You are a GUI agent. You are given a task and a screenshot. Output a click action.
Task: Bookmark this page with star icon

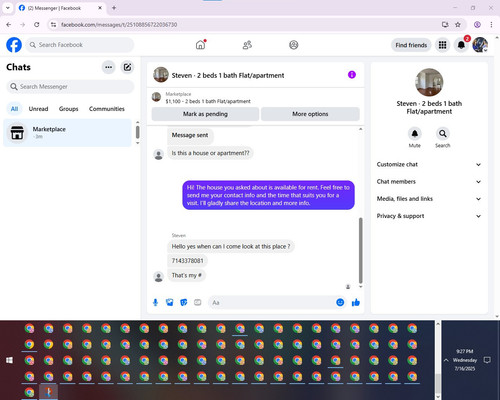coord(458,25)
